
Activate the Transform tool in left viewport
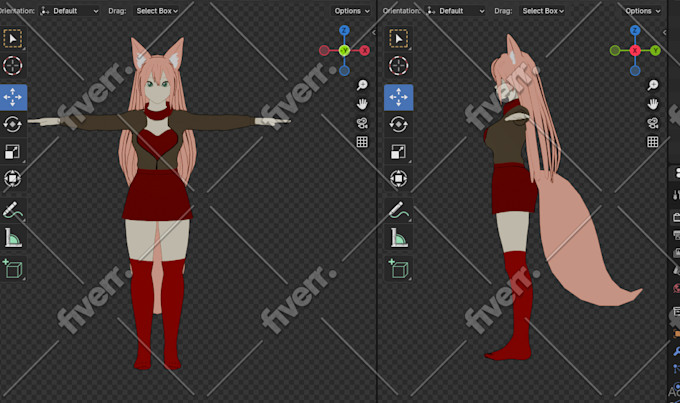point(13,179)
